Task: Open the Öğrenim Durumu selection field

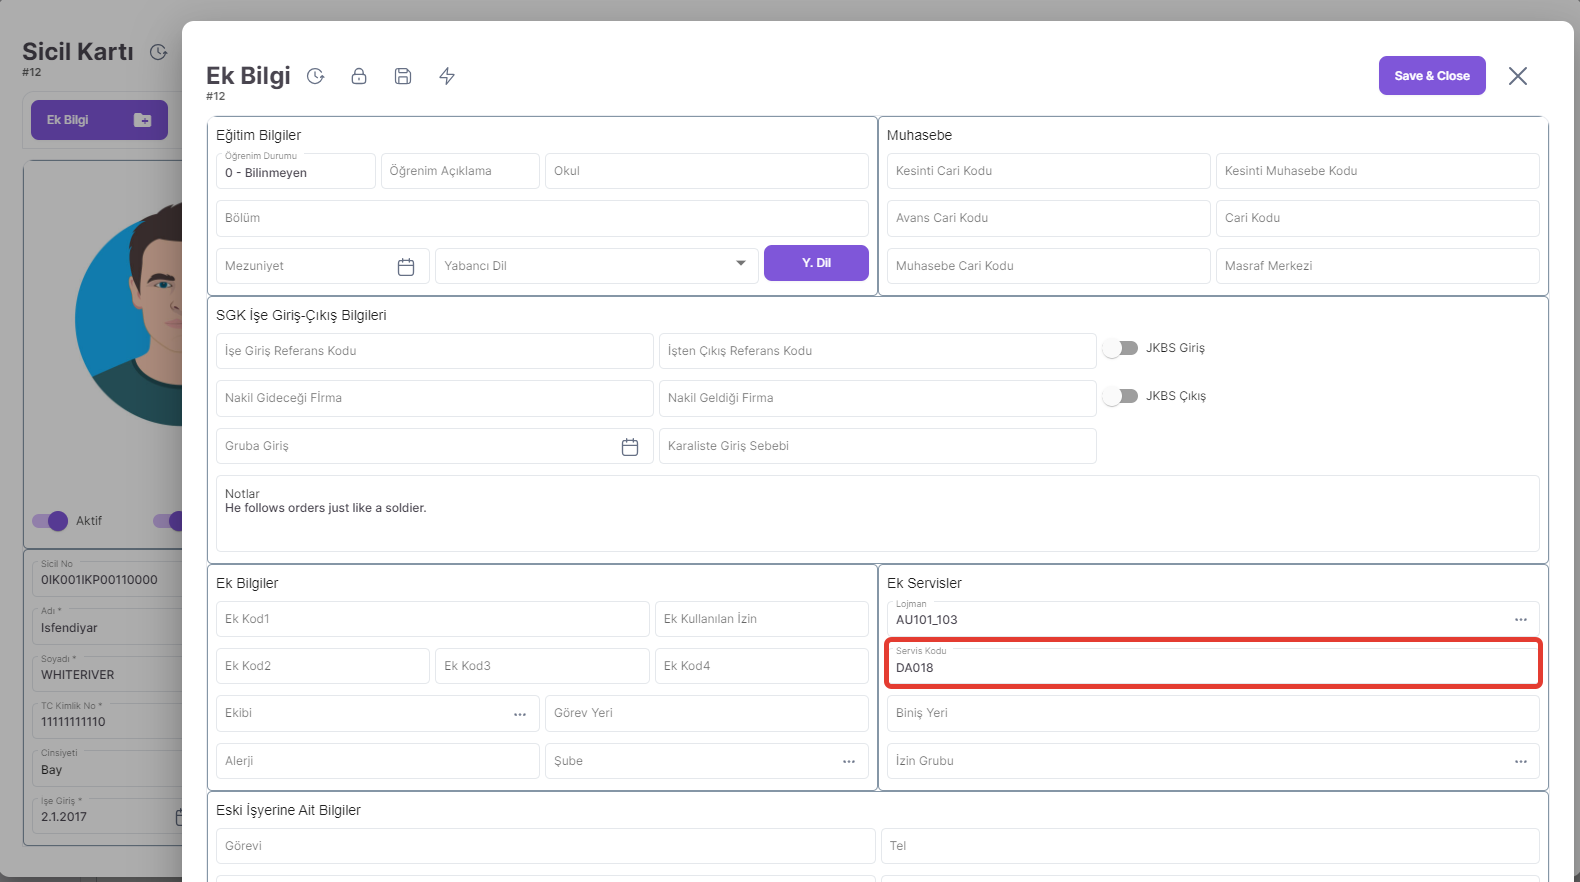Action: pos(295,172)
